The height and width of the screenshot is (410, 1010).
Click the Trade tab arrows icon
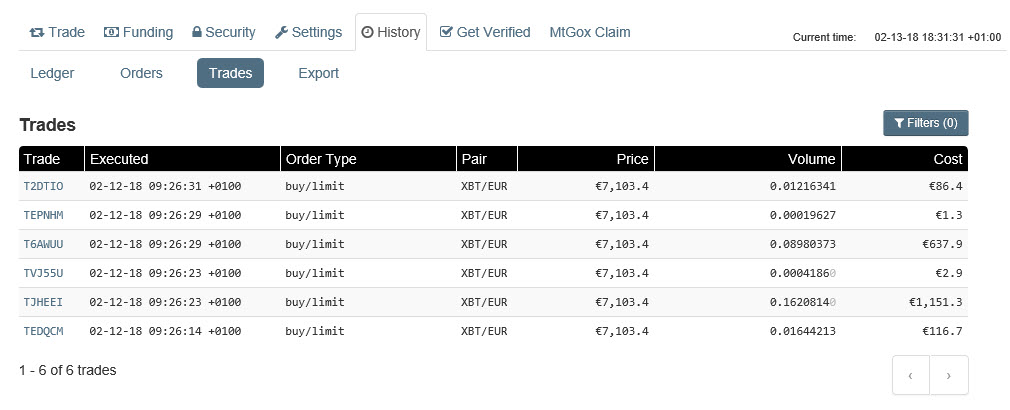pos(37,32)
